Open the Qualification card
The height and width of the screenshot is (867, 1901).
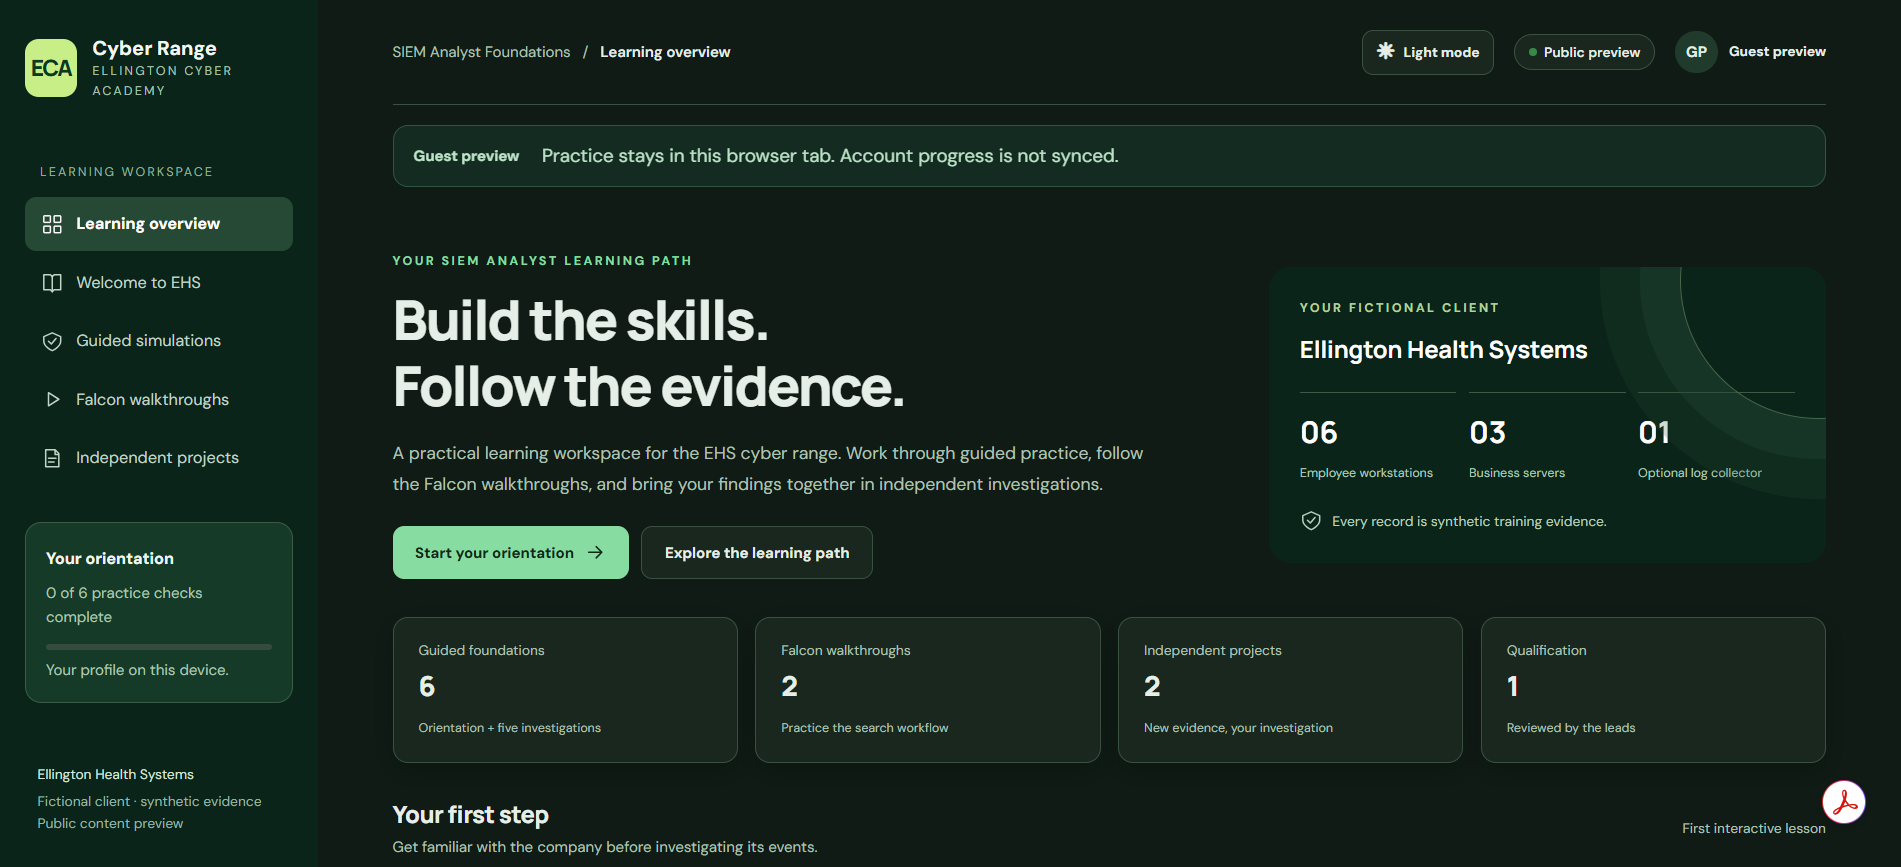click(1653, 690)
